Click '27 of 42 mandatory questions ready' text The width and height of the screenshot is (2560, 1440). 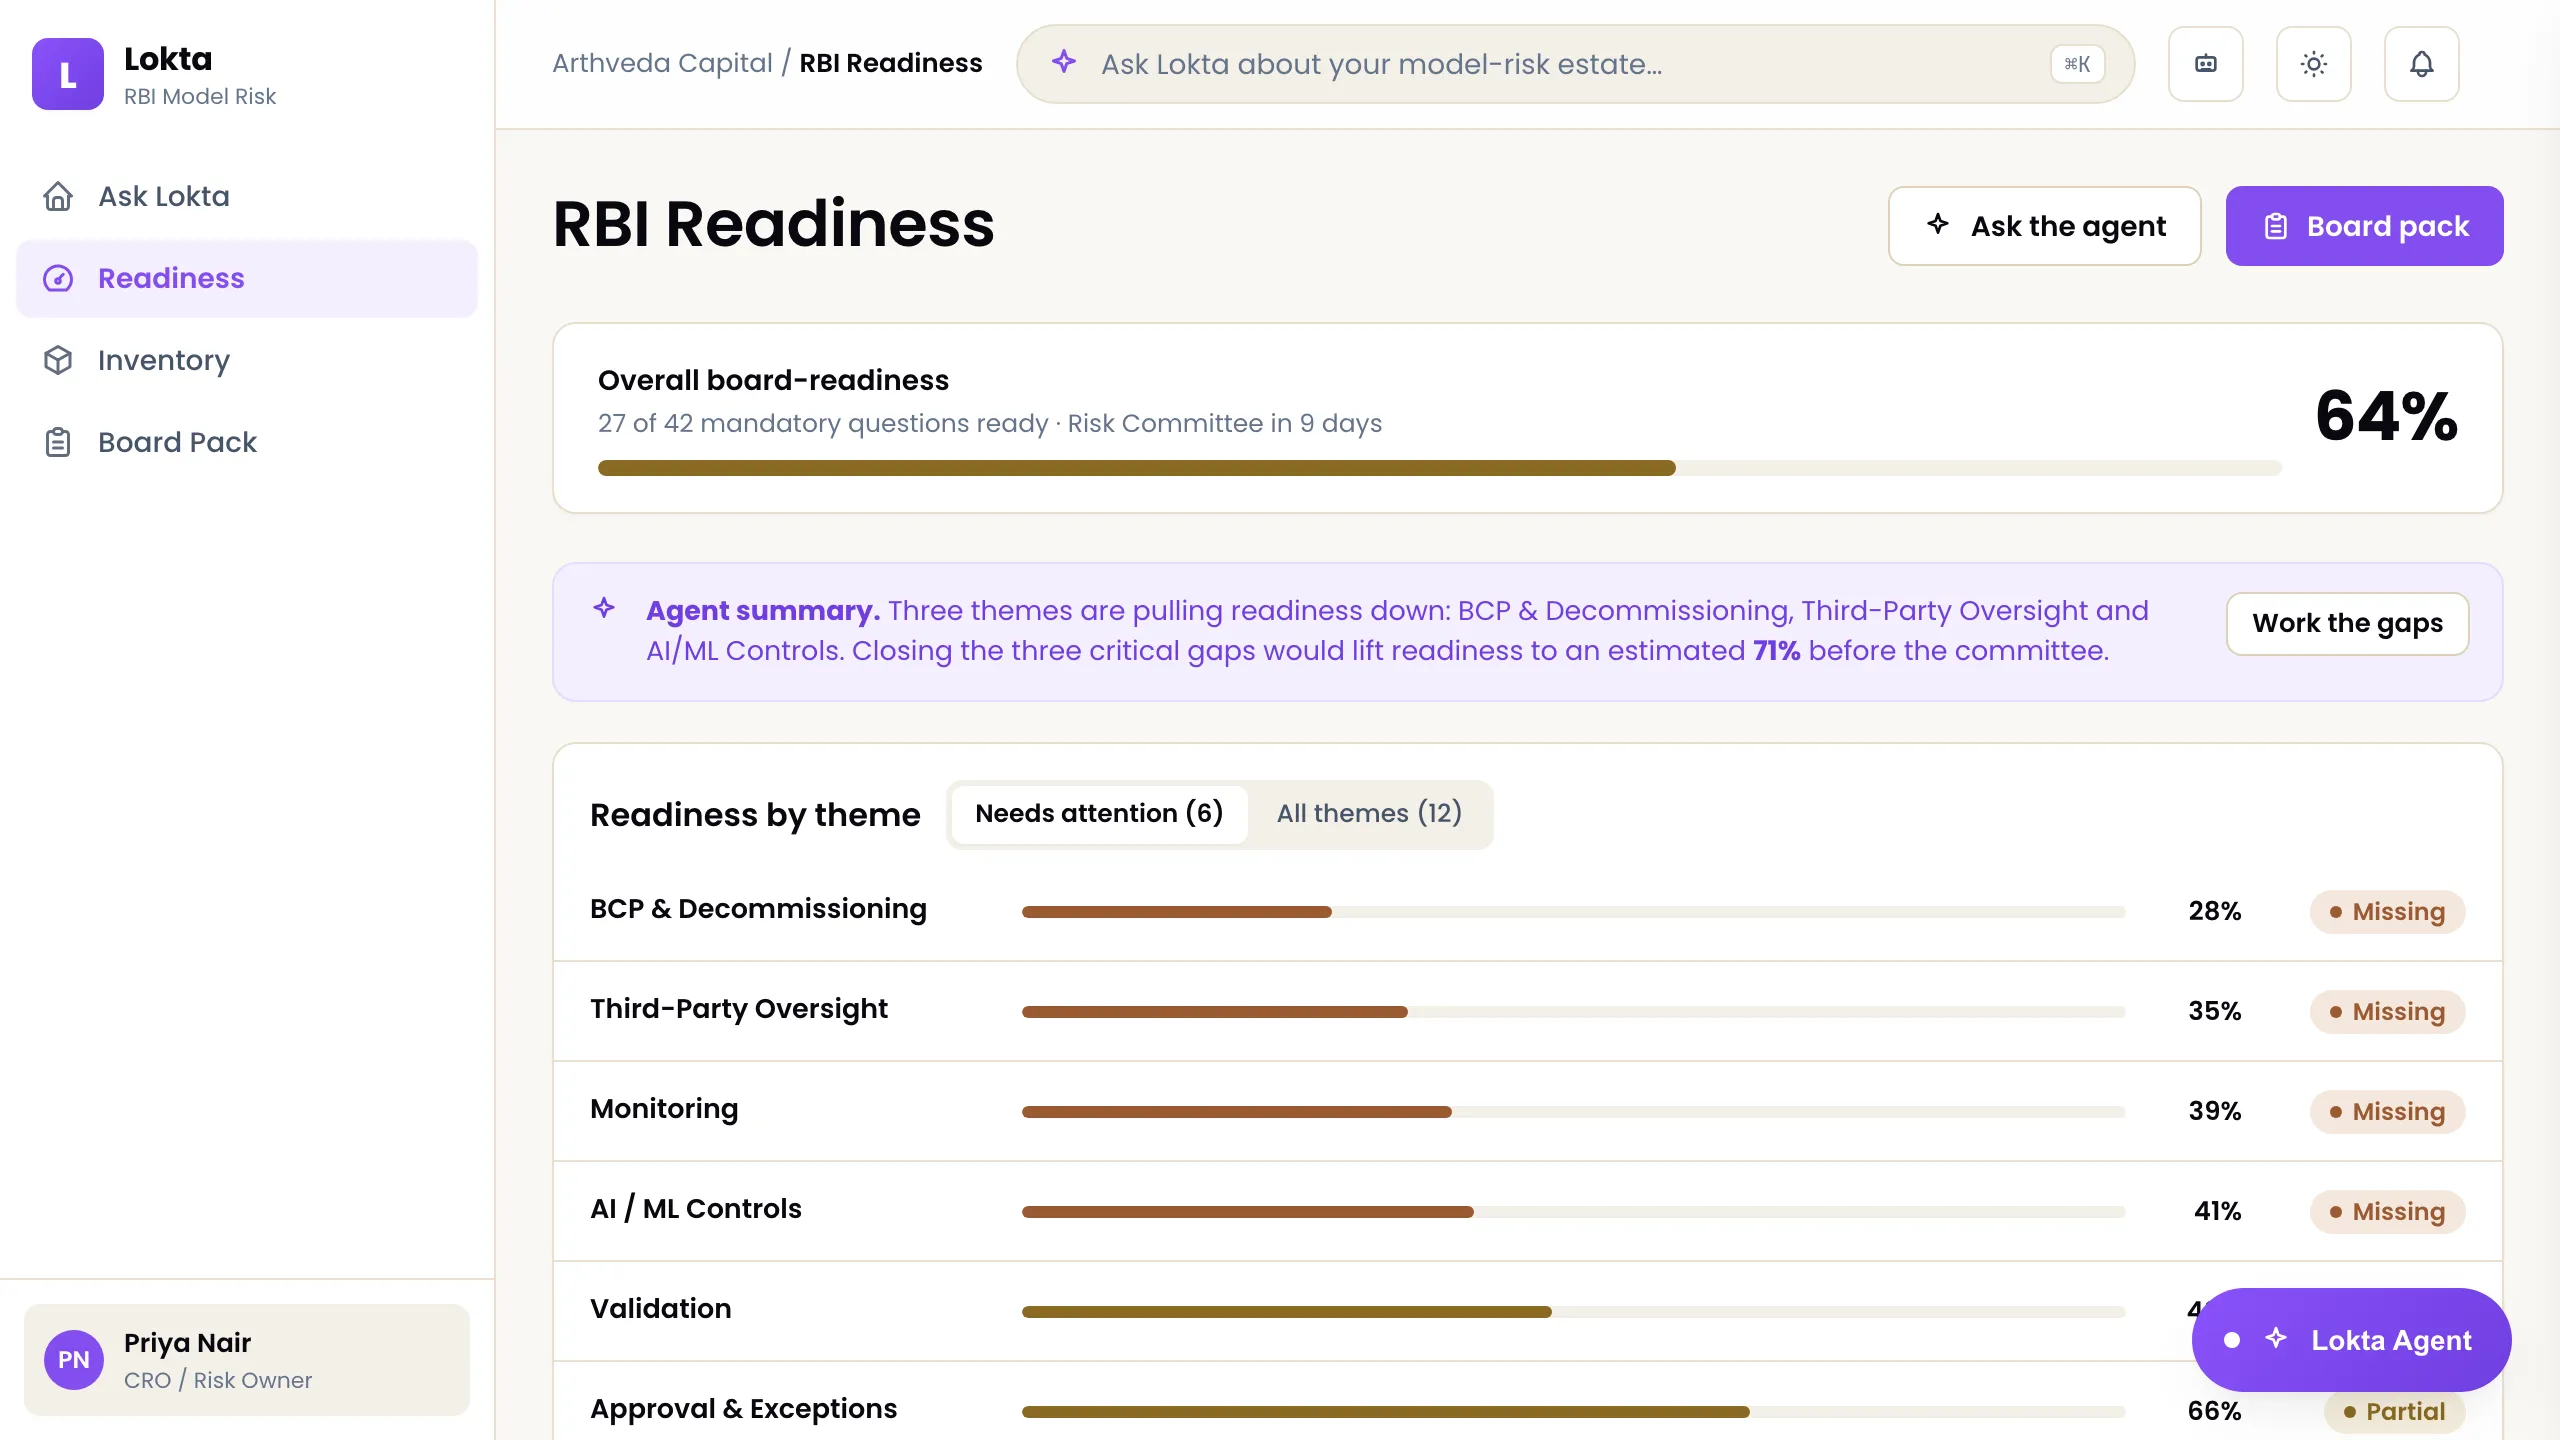click(823, 423)
